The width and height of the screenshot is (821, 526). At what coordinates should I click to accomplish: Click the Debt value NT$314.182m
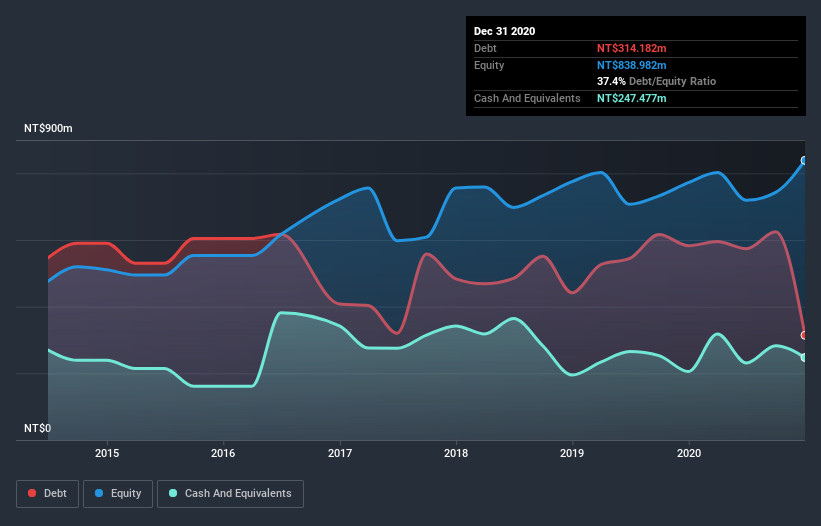coord(631,48)
